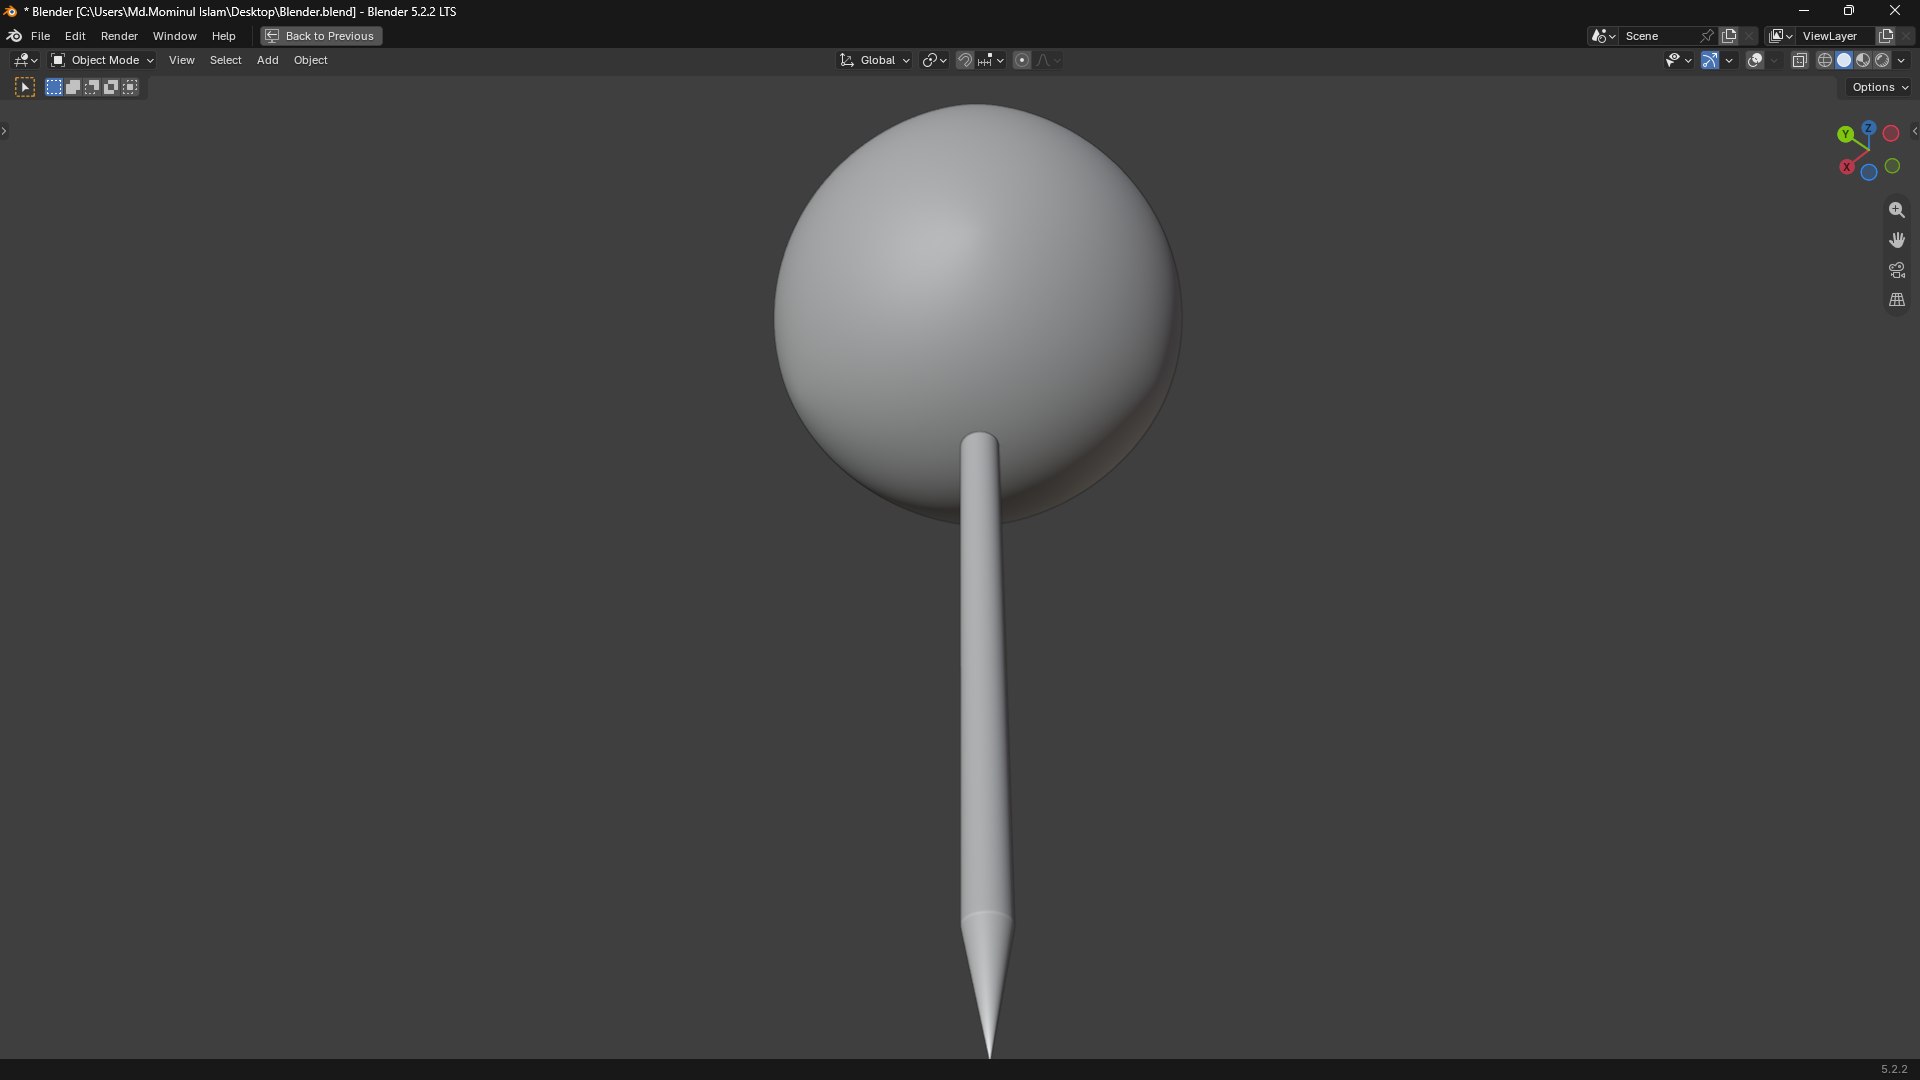The height and width of the screenshot is (1080, 1920).
Task: Toggle X-Ray mode
Action: (x=1799, y=60)
